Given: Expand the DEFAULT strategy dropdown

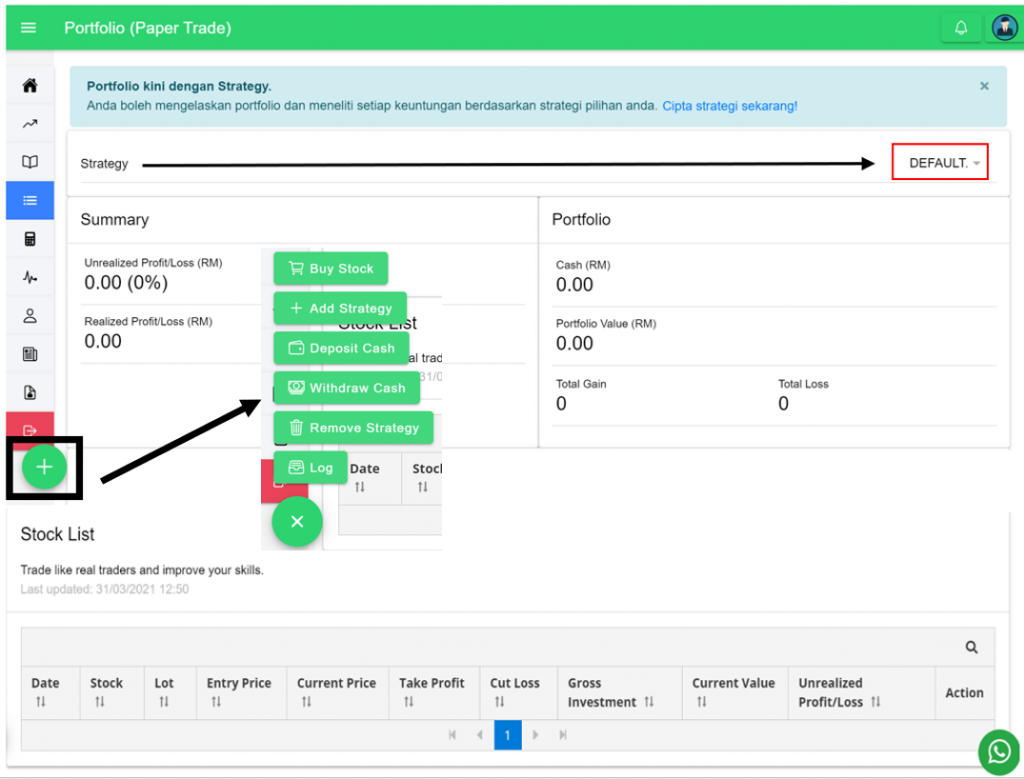Looking at the screenshot, I should point(940,163).
